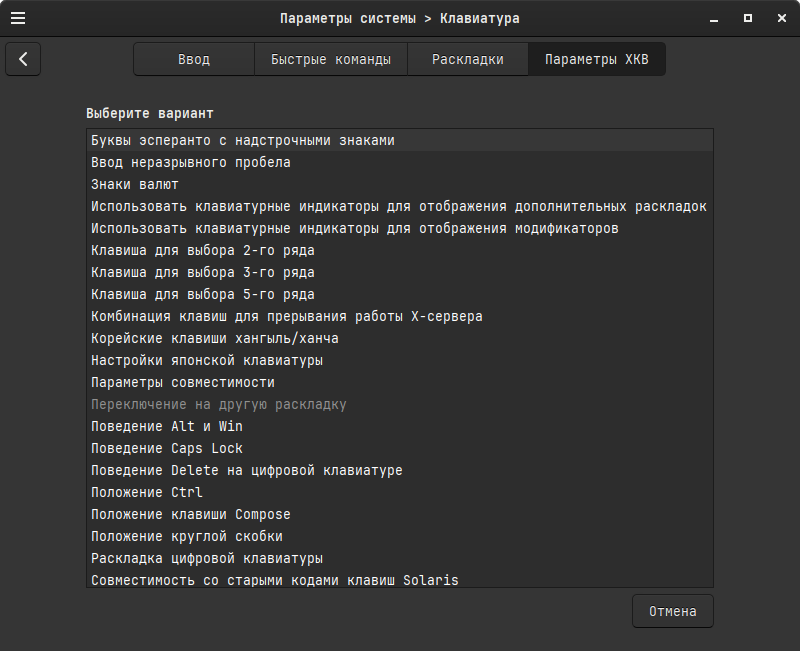Click the Отмена button
This screenshot has height=651, width=800.
click(672, 611)
